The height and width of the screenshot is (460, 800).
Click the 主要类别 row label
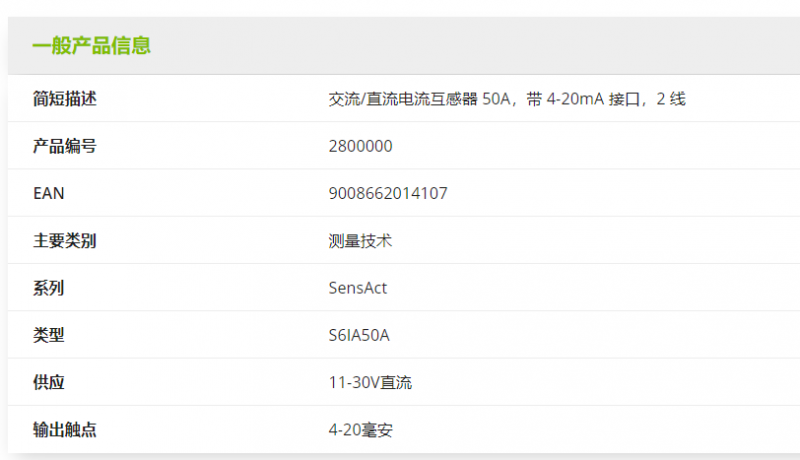coord(65,241)
